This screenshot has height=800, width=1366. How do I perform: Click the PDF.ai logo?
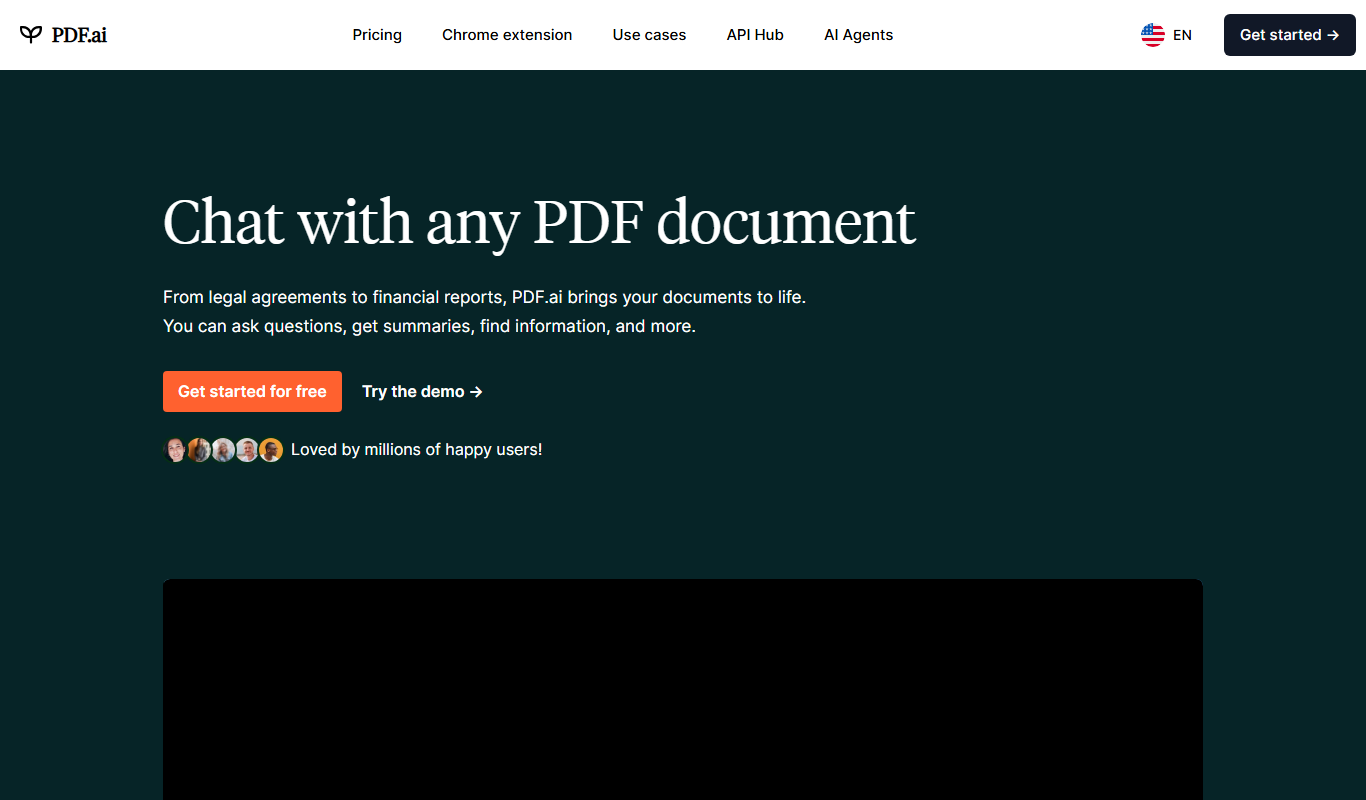(63, 35)
